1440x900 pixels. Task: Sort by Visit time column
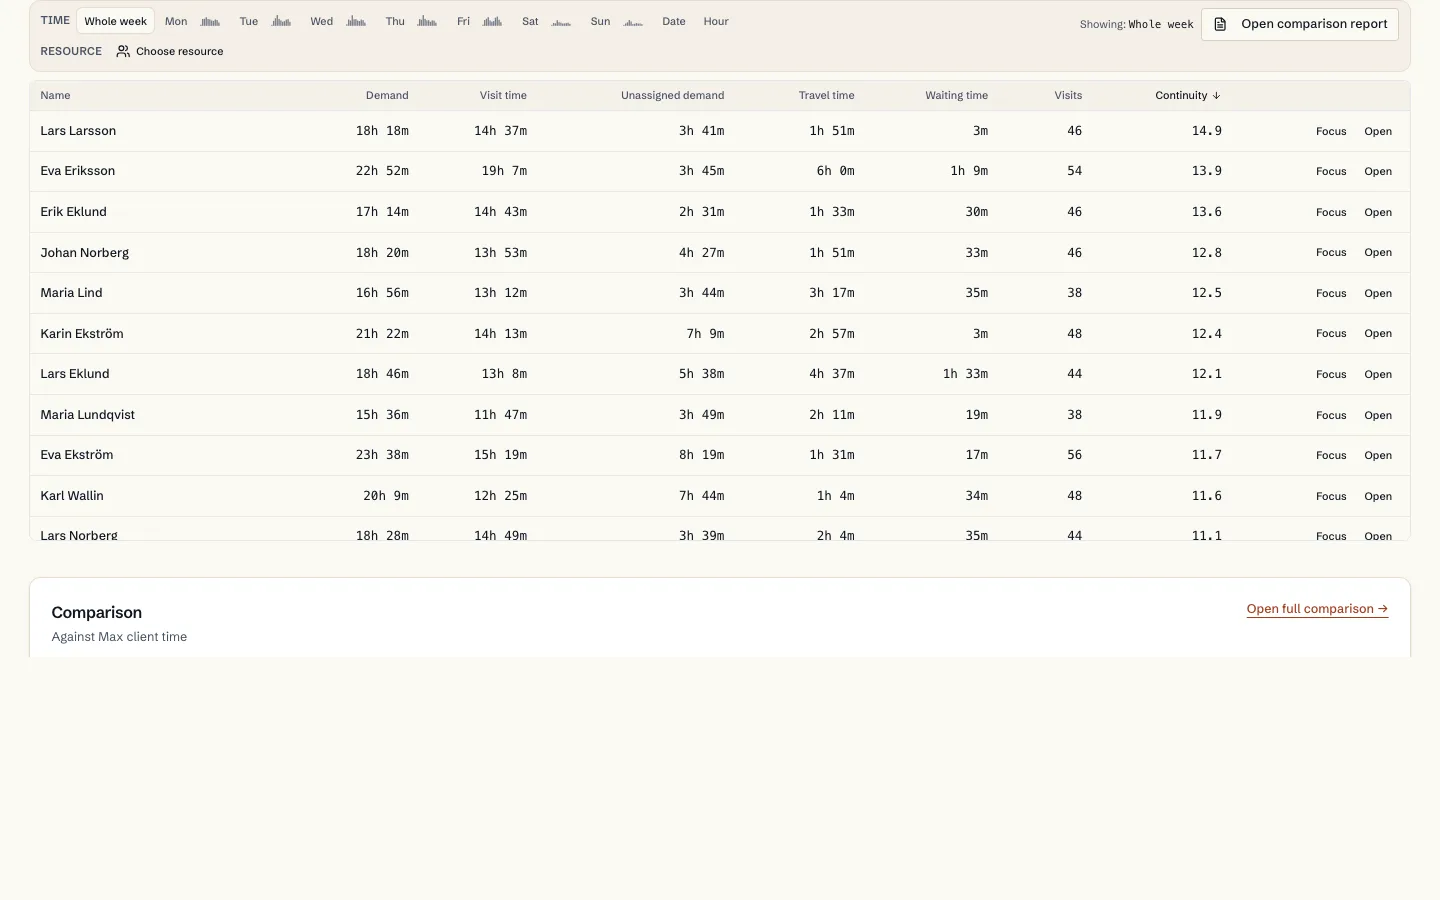tap(503, 96)
